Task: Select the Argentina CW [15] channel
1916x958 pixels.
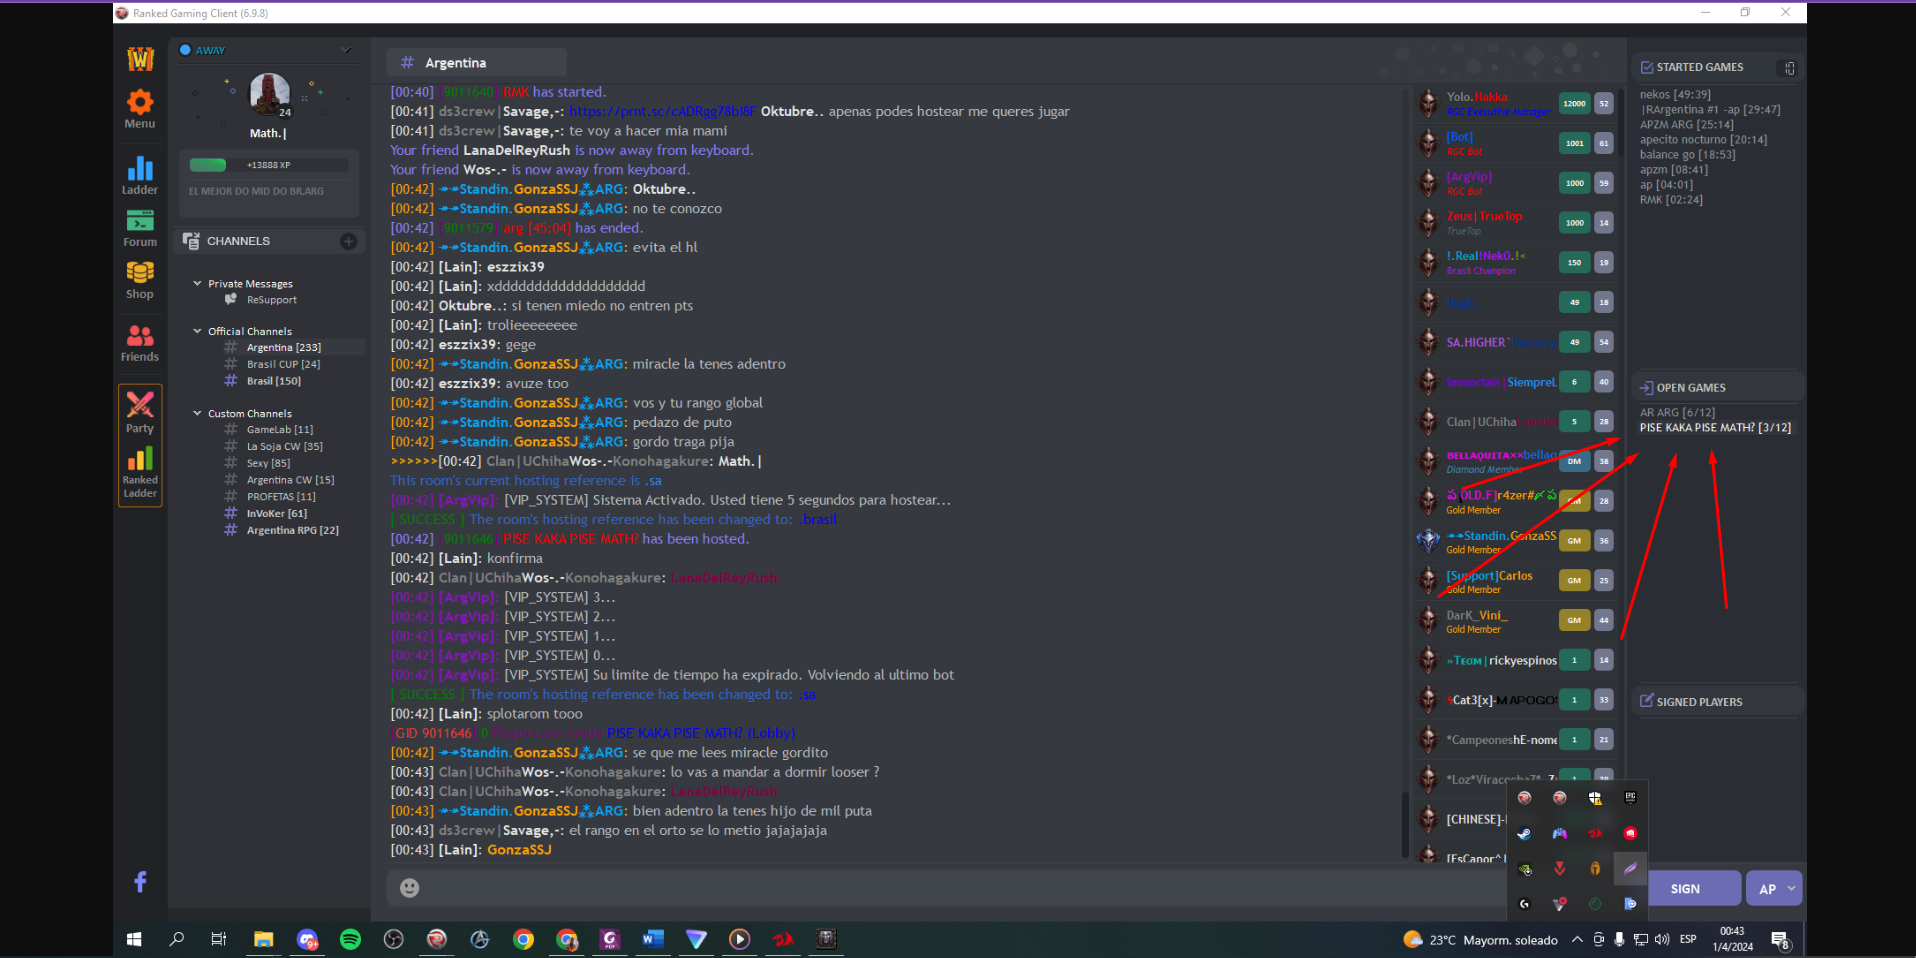Action: (290, 480)
